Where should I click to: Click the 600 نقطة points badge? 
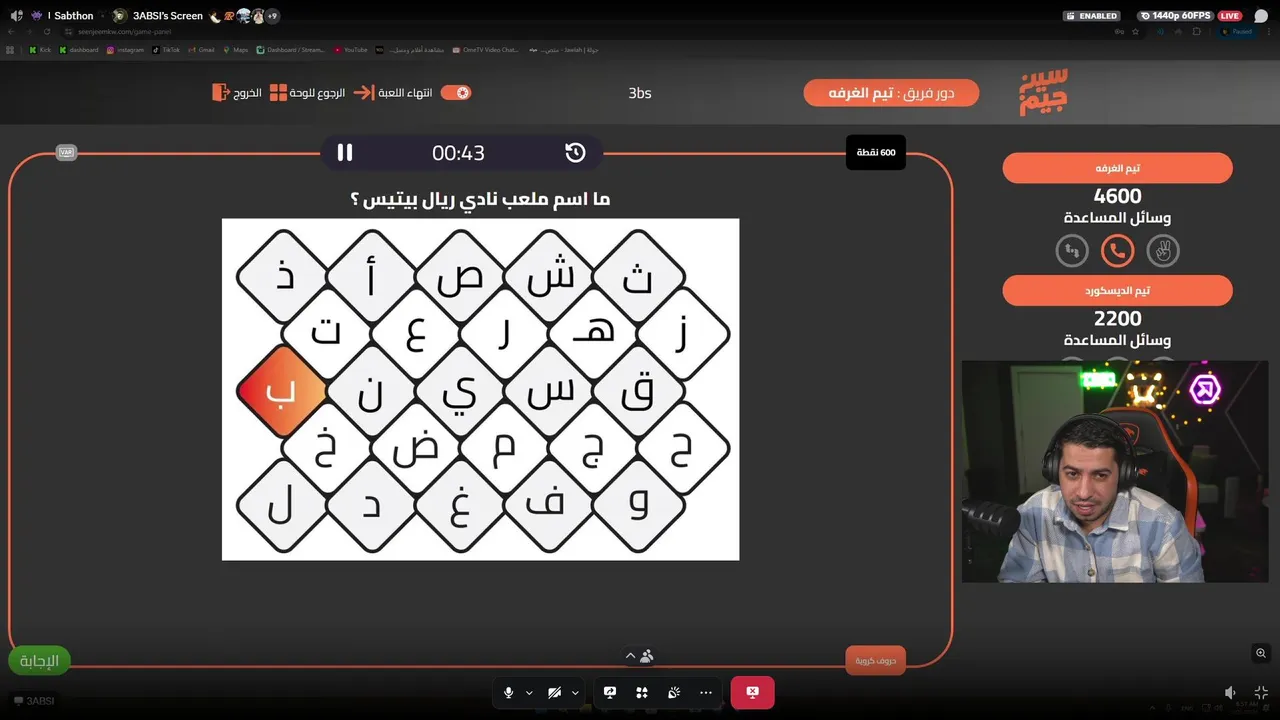[876, 152]
